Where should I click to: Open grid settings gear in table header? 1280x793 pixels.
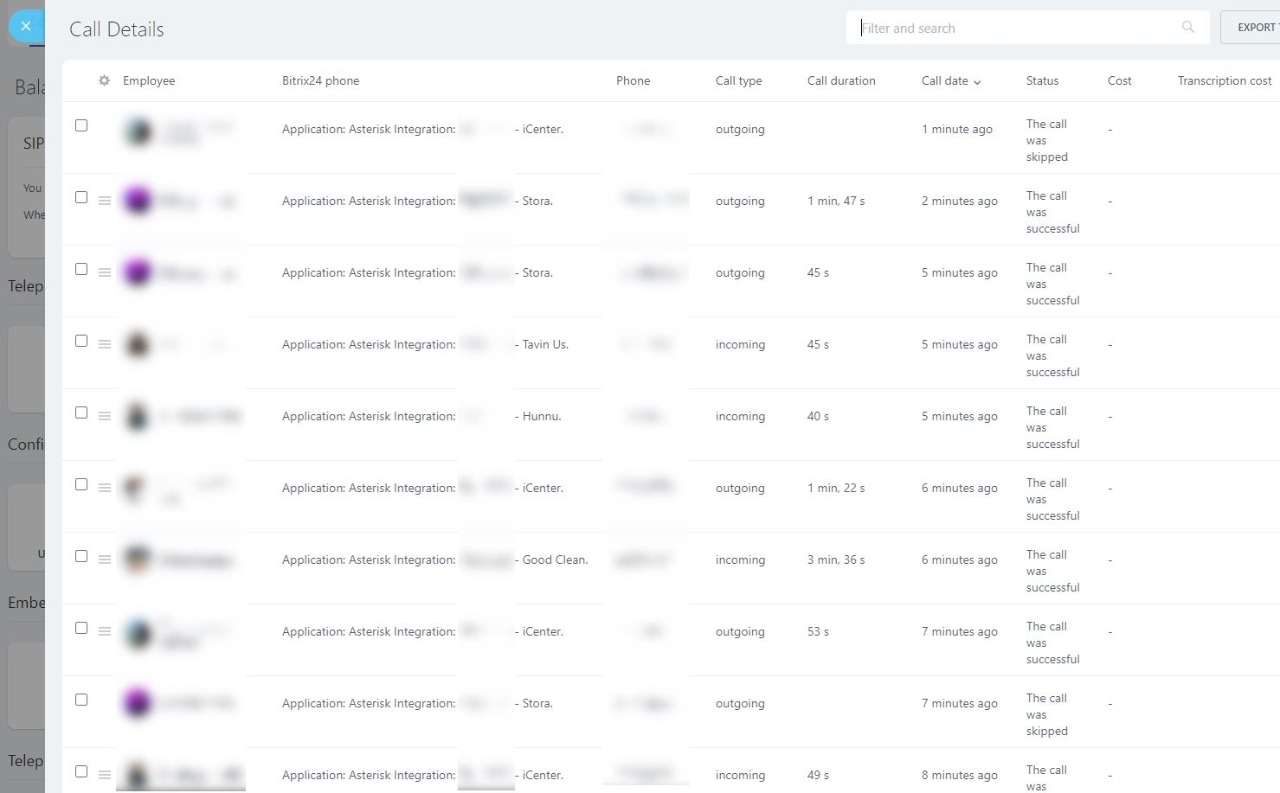104,81
